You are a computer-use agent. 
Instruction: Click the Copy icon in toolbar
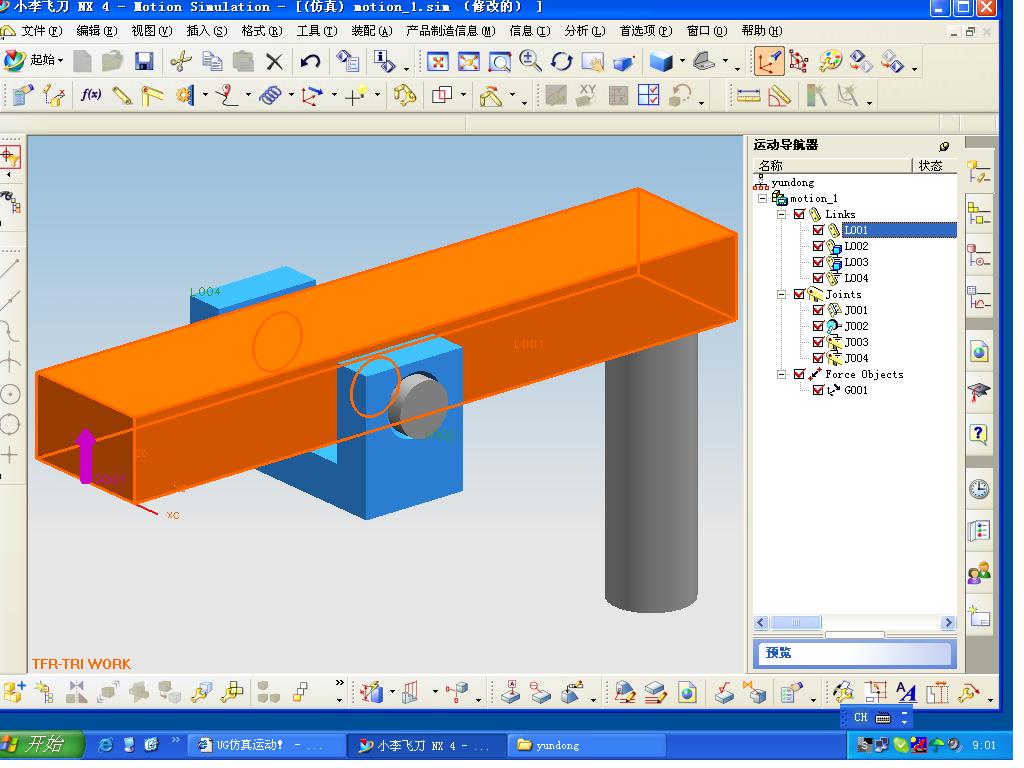coord(212,61)
